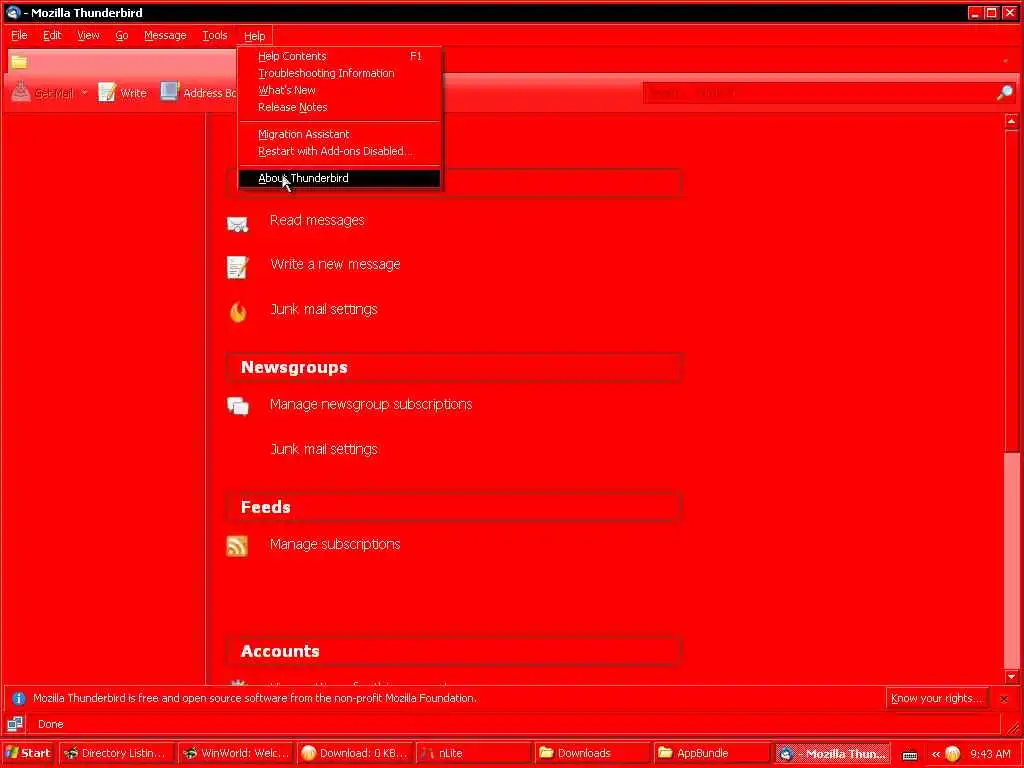Click the Write toolbar button

click(123, 93)
